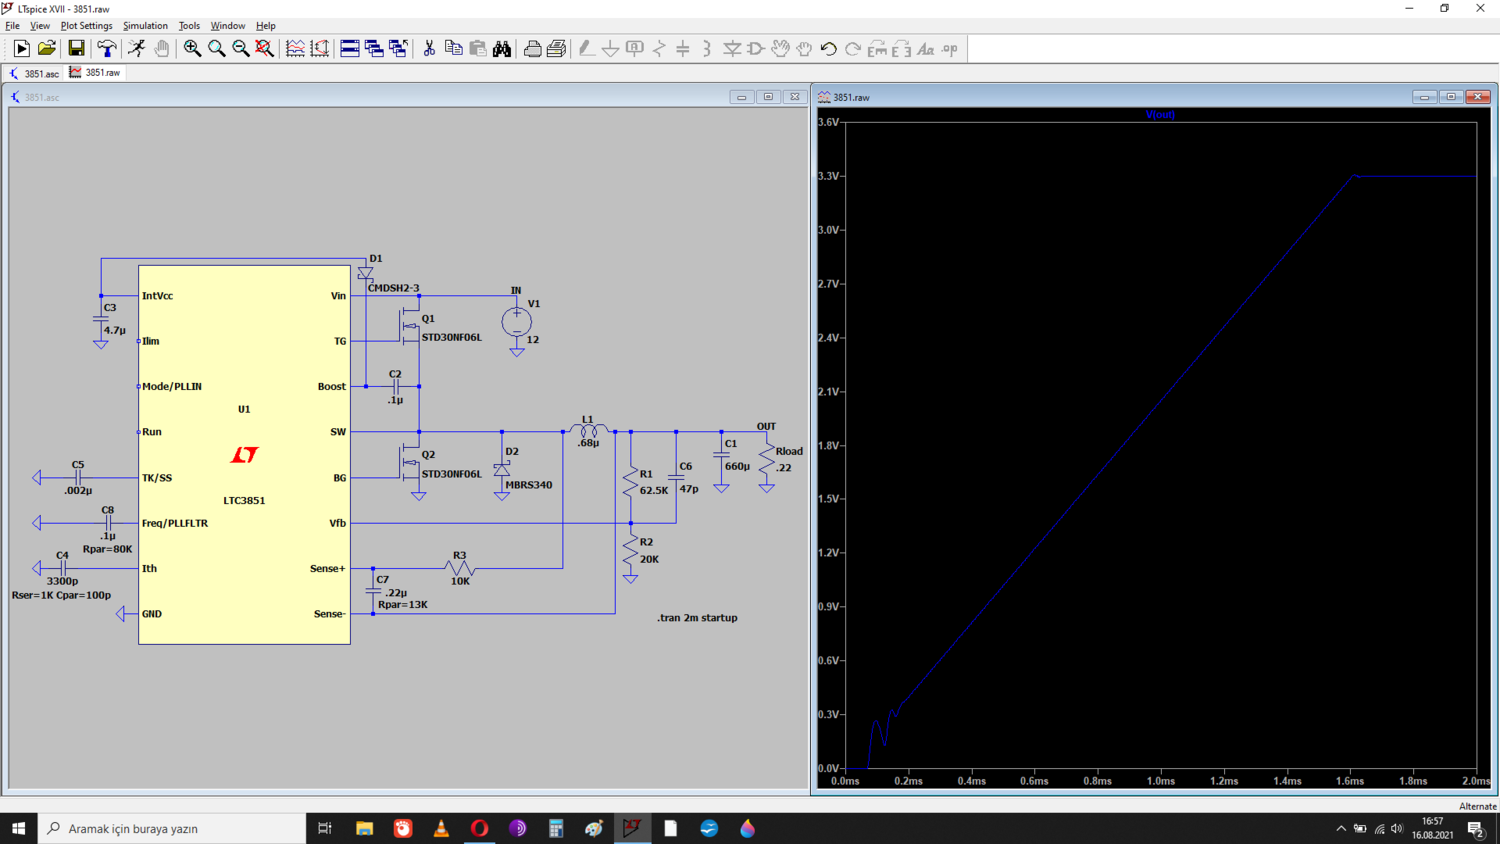Close all windows using the toolbar icon

[398, 48]
